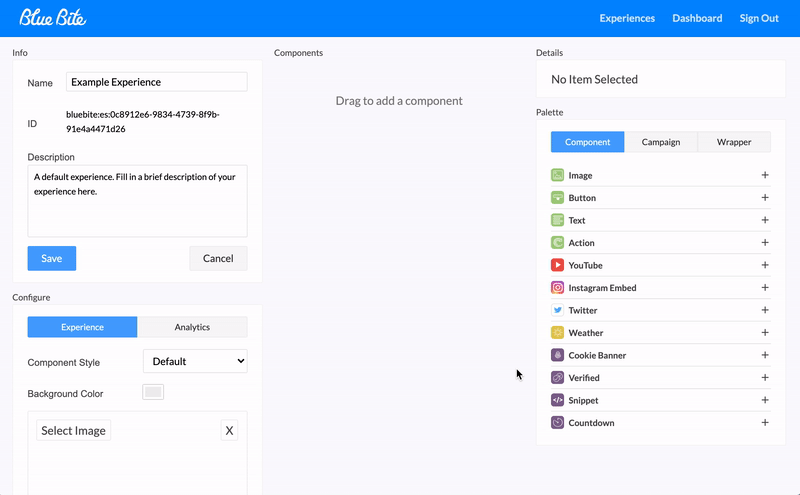This screenshot has height=495, width=800.
Task: Click the Instagram Embed row label
Action: 602,288
